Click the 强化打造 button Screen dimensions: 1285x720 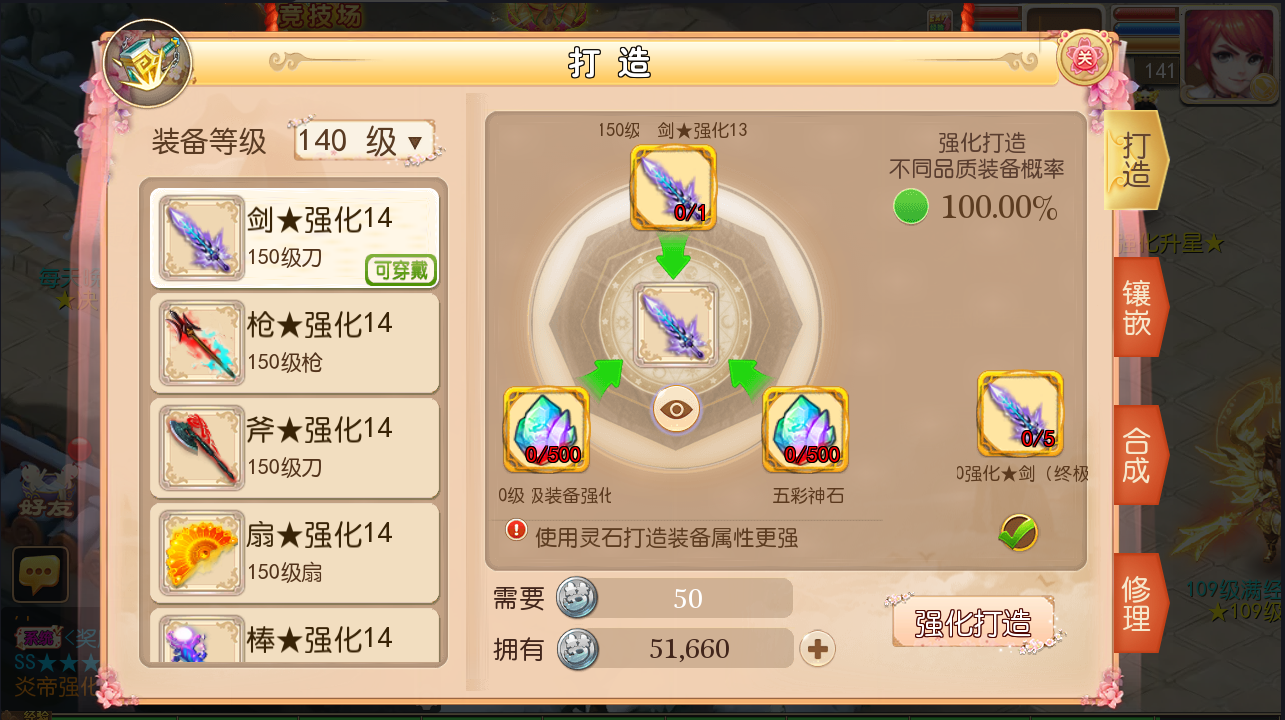tap(973, 622)
